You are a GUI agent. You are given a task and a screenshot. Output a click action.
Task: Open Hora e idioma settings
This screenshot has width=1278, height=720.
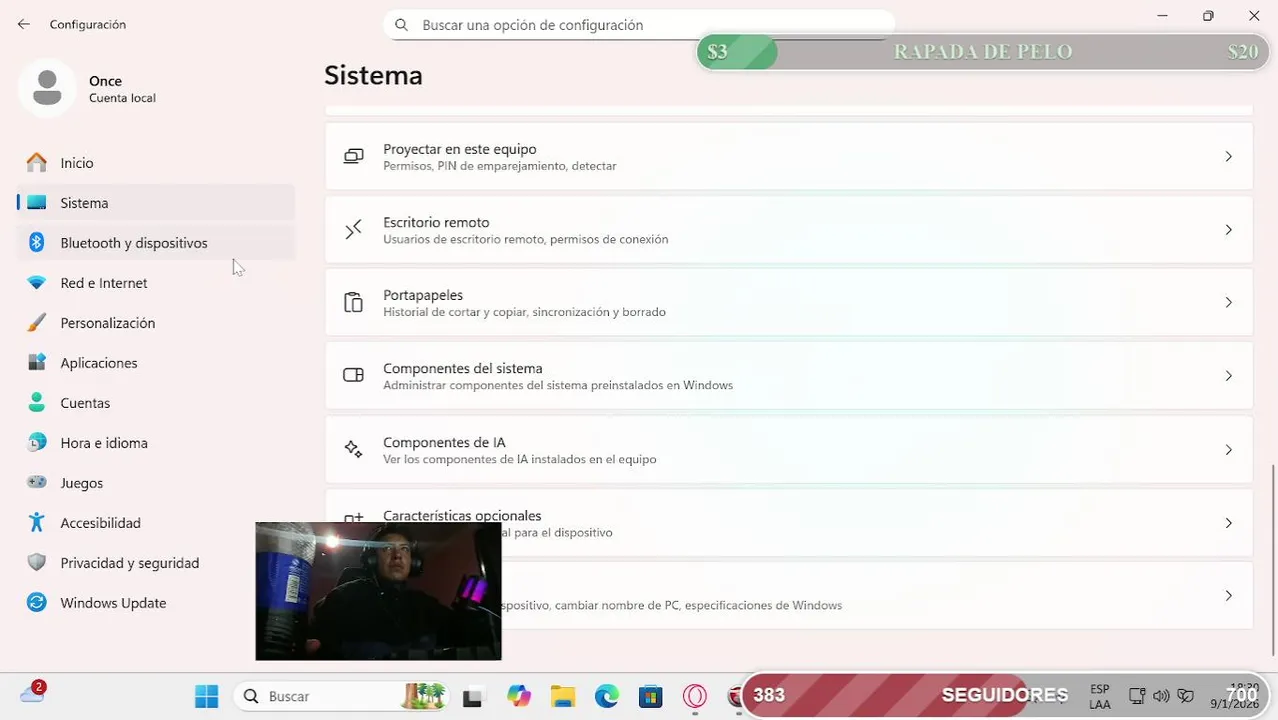pyautogui.click(x=156, y=443)
